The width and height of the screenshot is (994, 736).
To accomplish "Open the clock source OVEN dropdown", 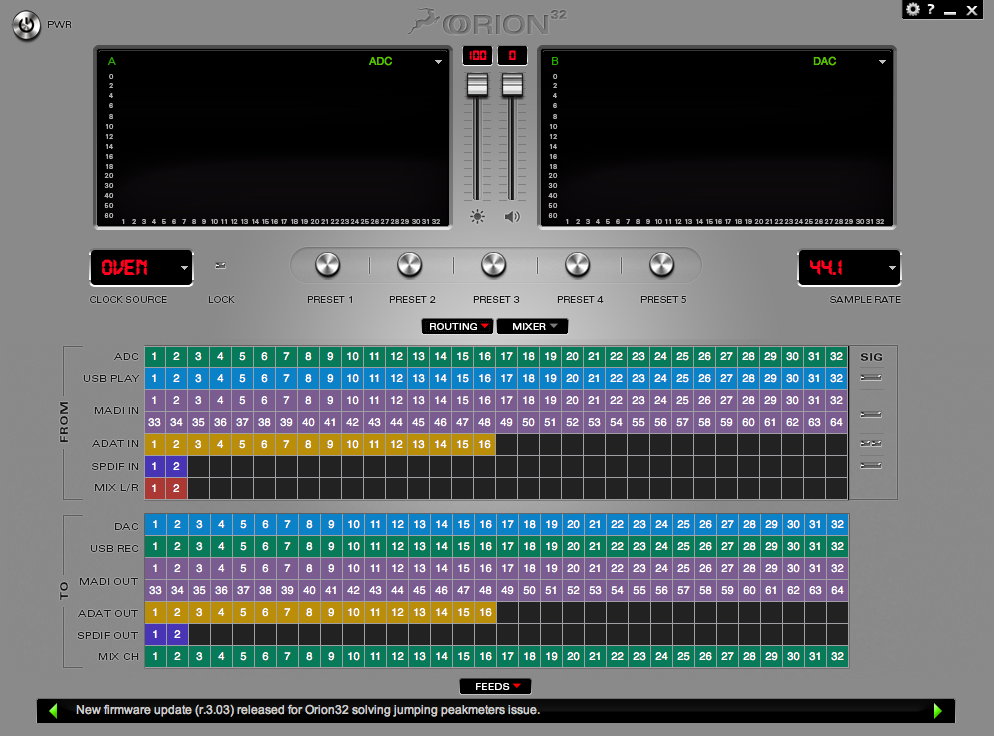I will point(141,268).
